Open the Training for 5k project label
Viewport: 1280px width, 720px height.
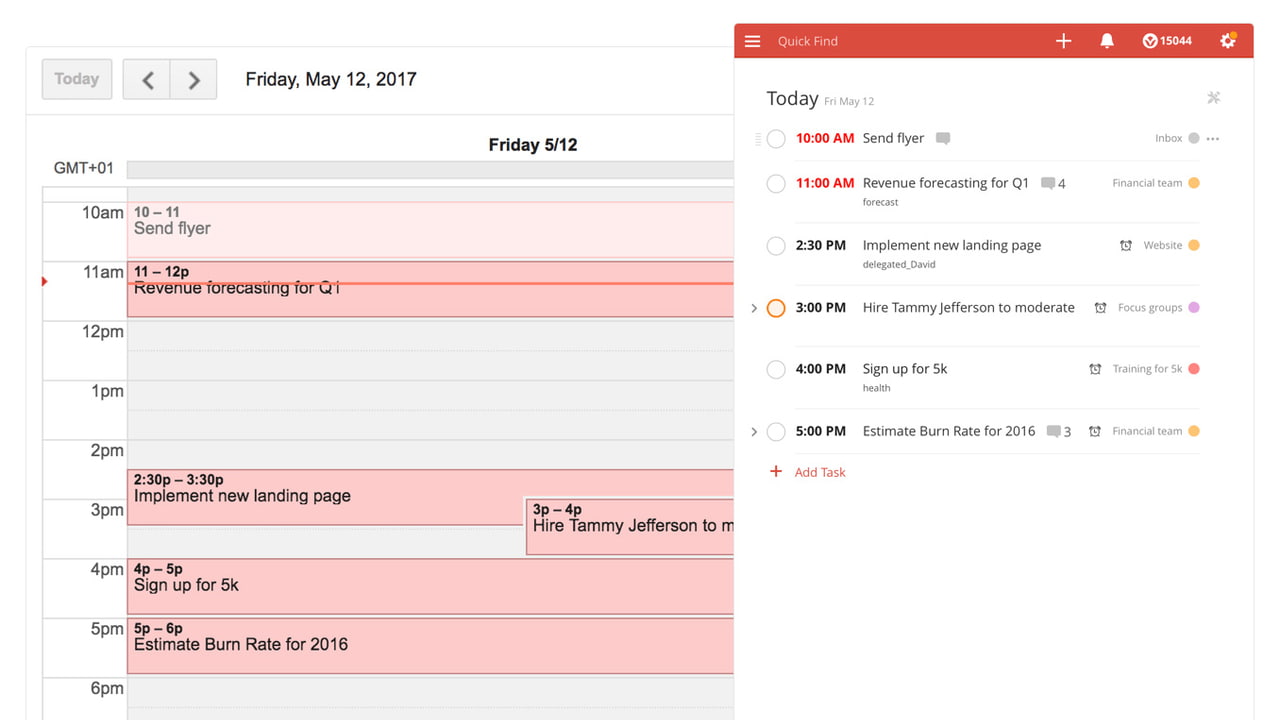coord(1147,370)
